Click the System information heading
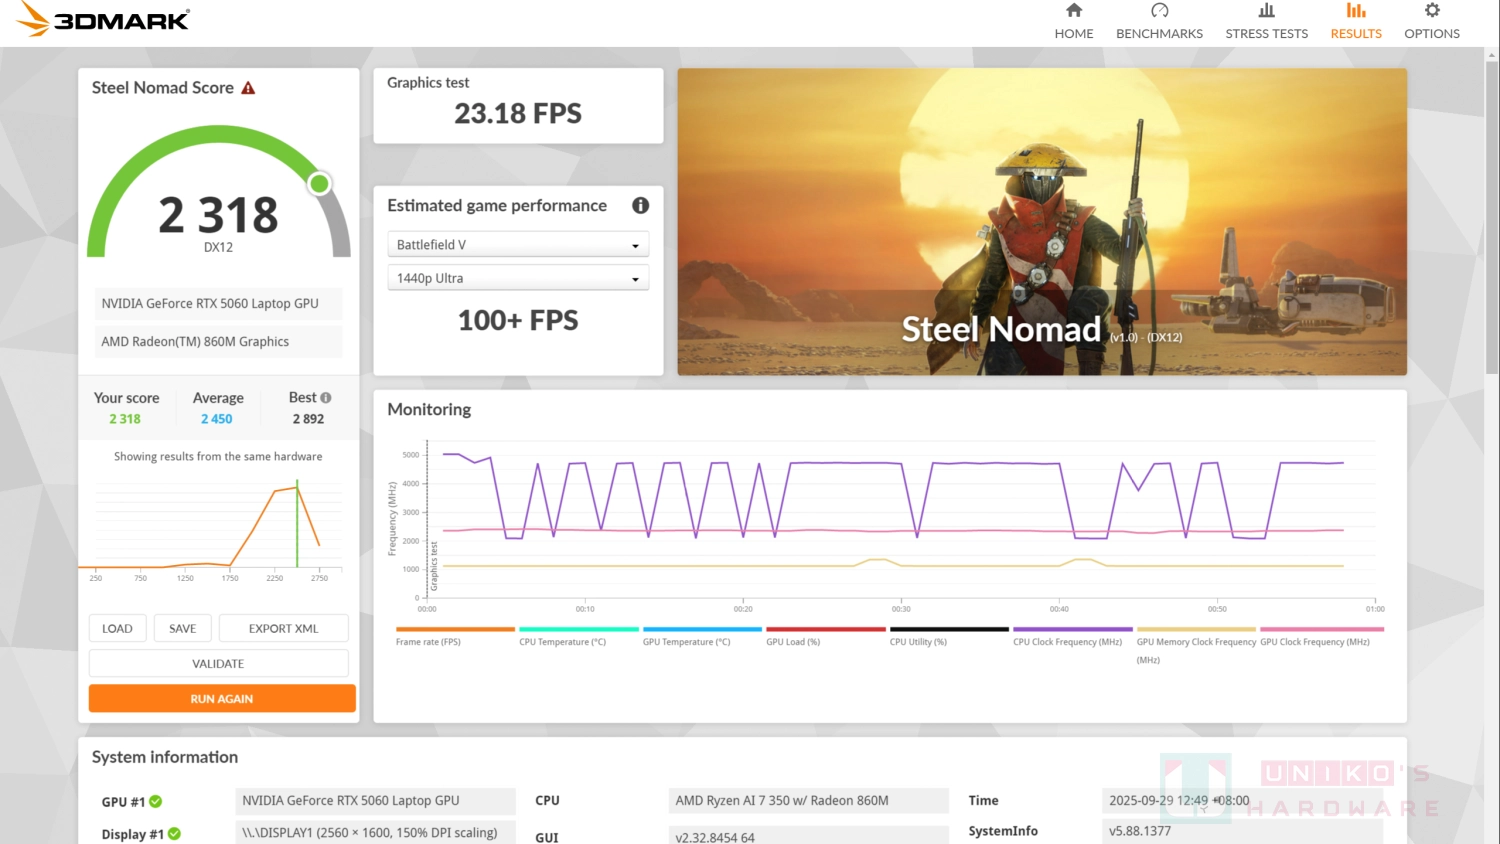1500x844 pixels. coord(165,757)
